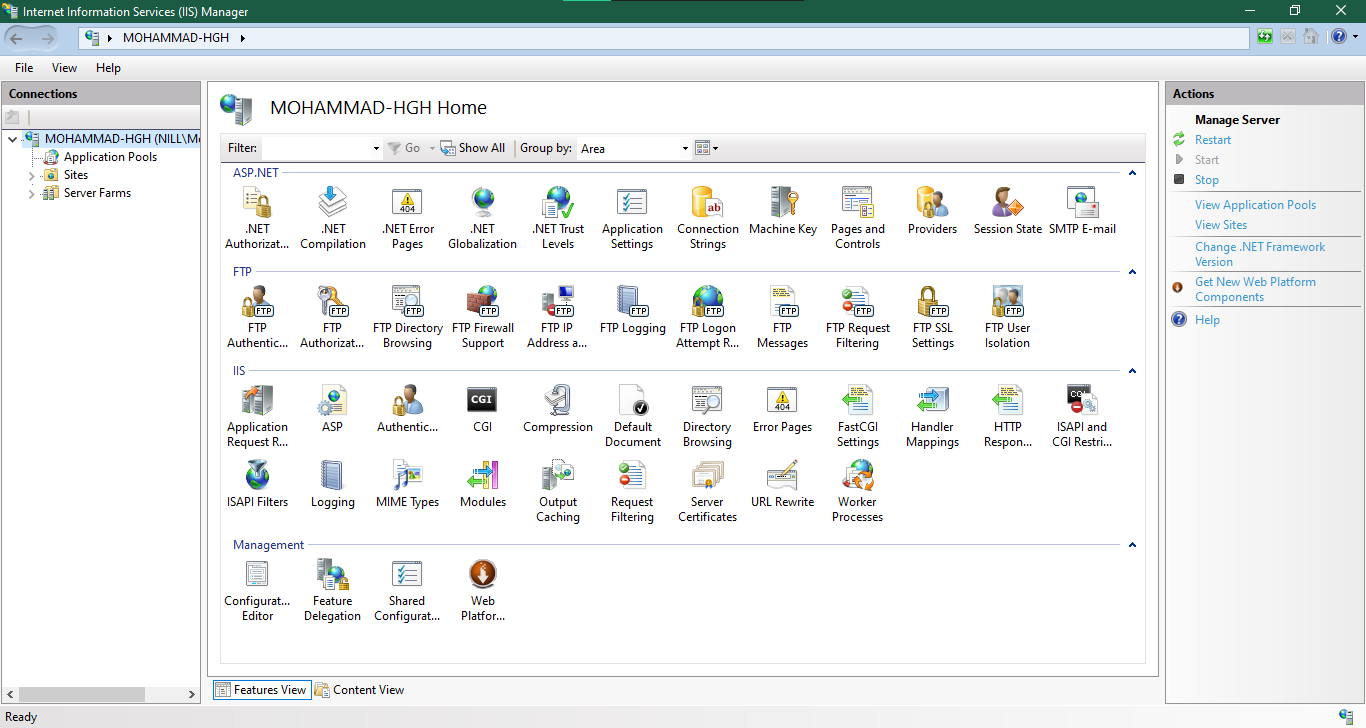Open .NET Compilation feature
The height and width of the screenshot is (728, 1366).
(x=333, y=218)
